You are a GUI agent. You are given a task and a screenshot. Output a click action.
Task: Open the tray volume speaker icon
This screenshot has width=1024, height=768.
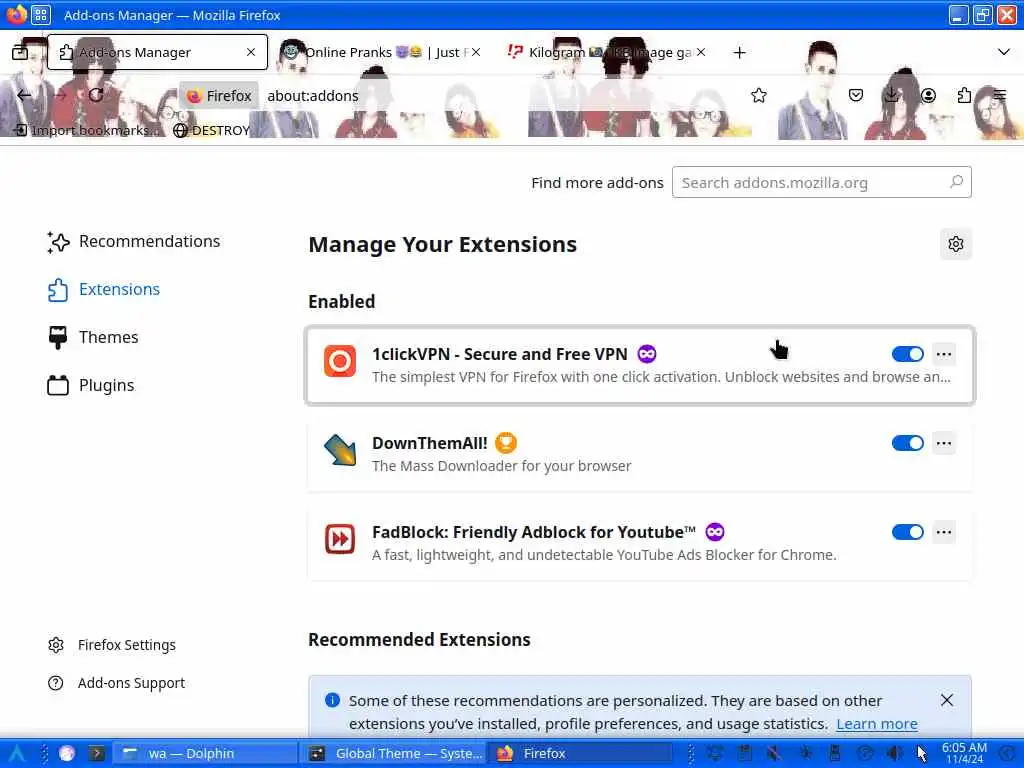point(895,754)
